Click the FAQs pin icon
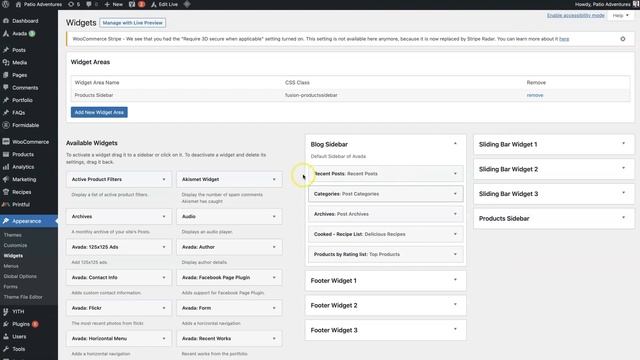 pyautogui.click(x=6, y=112)
